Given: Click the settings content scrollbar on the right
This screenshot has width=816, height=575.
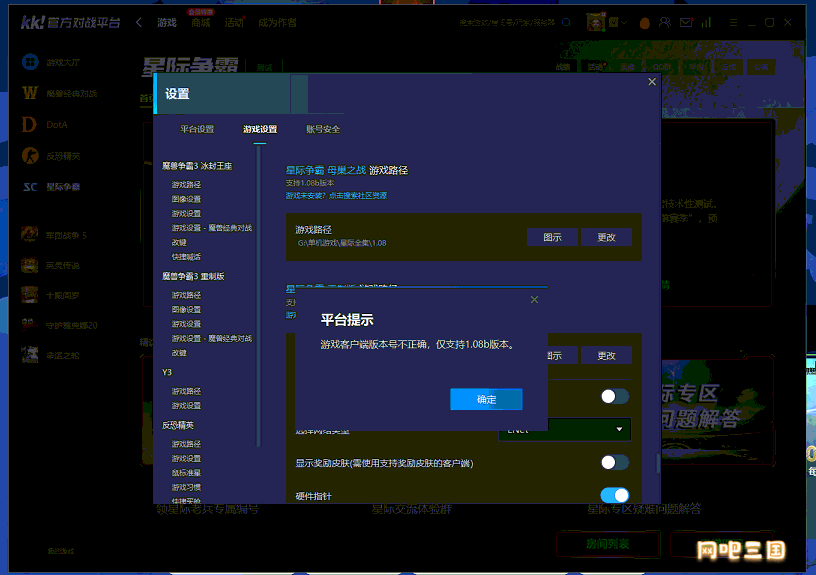Looking at the screenshot, I should pos(657,463).
